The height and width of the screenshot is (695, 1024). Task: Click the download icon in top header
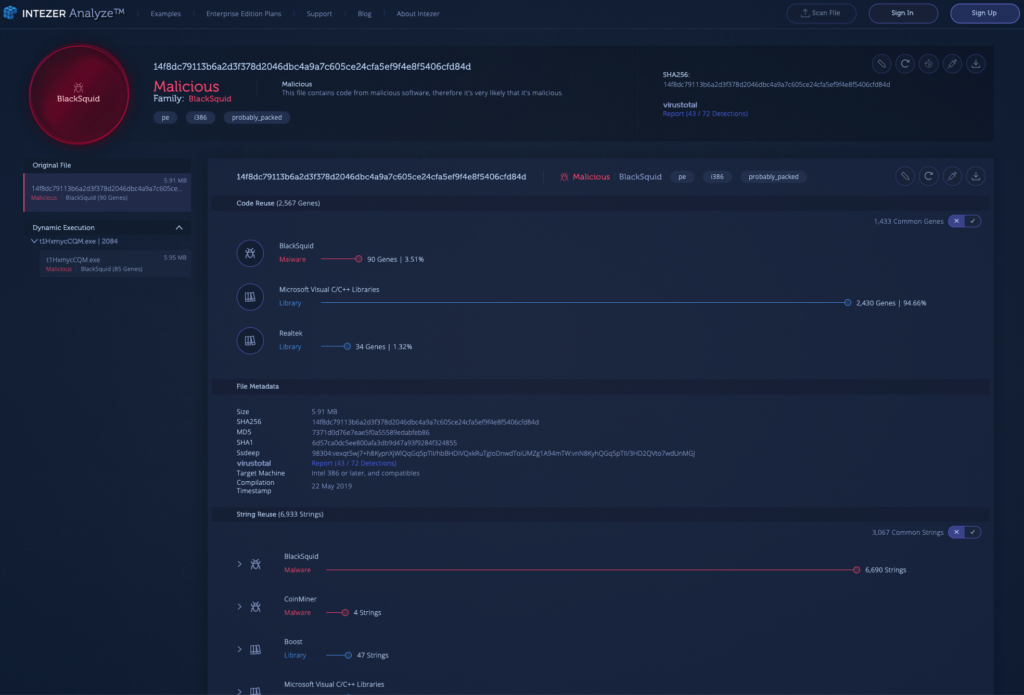(x=976, y=64)
